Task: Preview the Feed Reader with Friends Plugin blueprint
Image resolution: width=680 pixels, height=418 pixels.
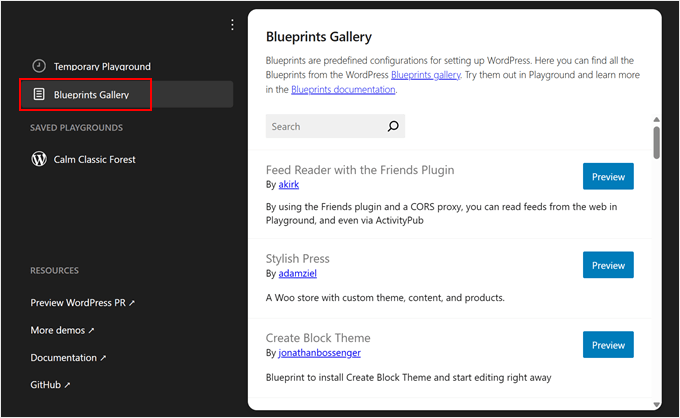Action: point(608,176)
